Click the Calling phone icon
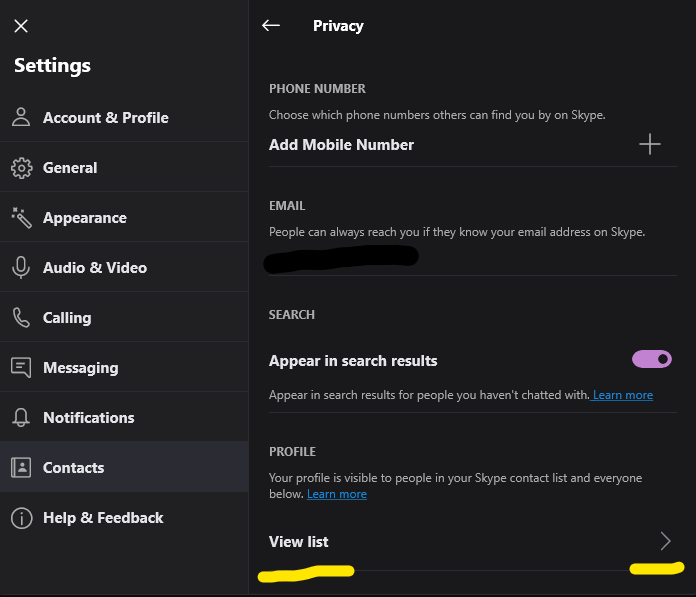Viewport: 696px width, 597px height. coord(21,317)
